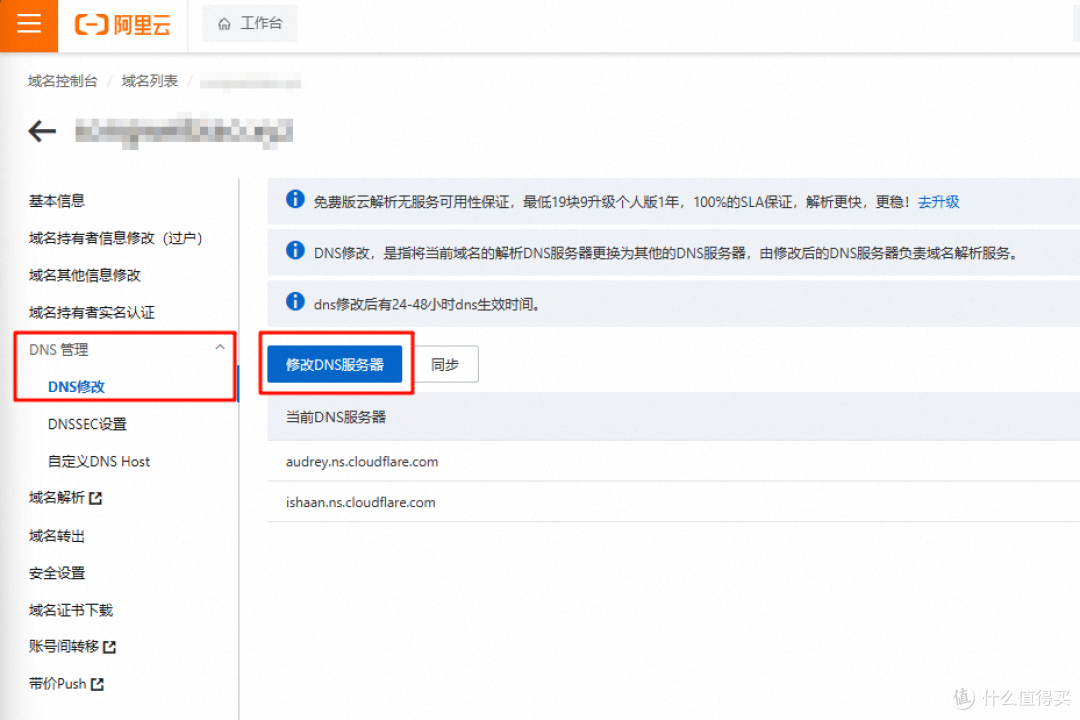Select 自定义DNS Host menu item
Viewport: 1080px width, 720px height.
click(x=99, y=461)
